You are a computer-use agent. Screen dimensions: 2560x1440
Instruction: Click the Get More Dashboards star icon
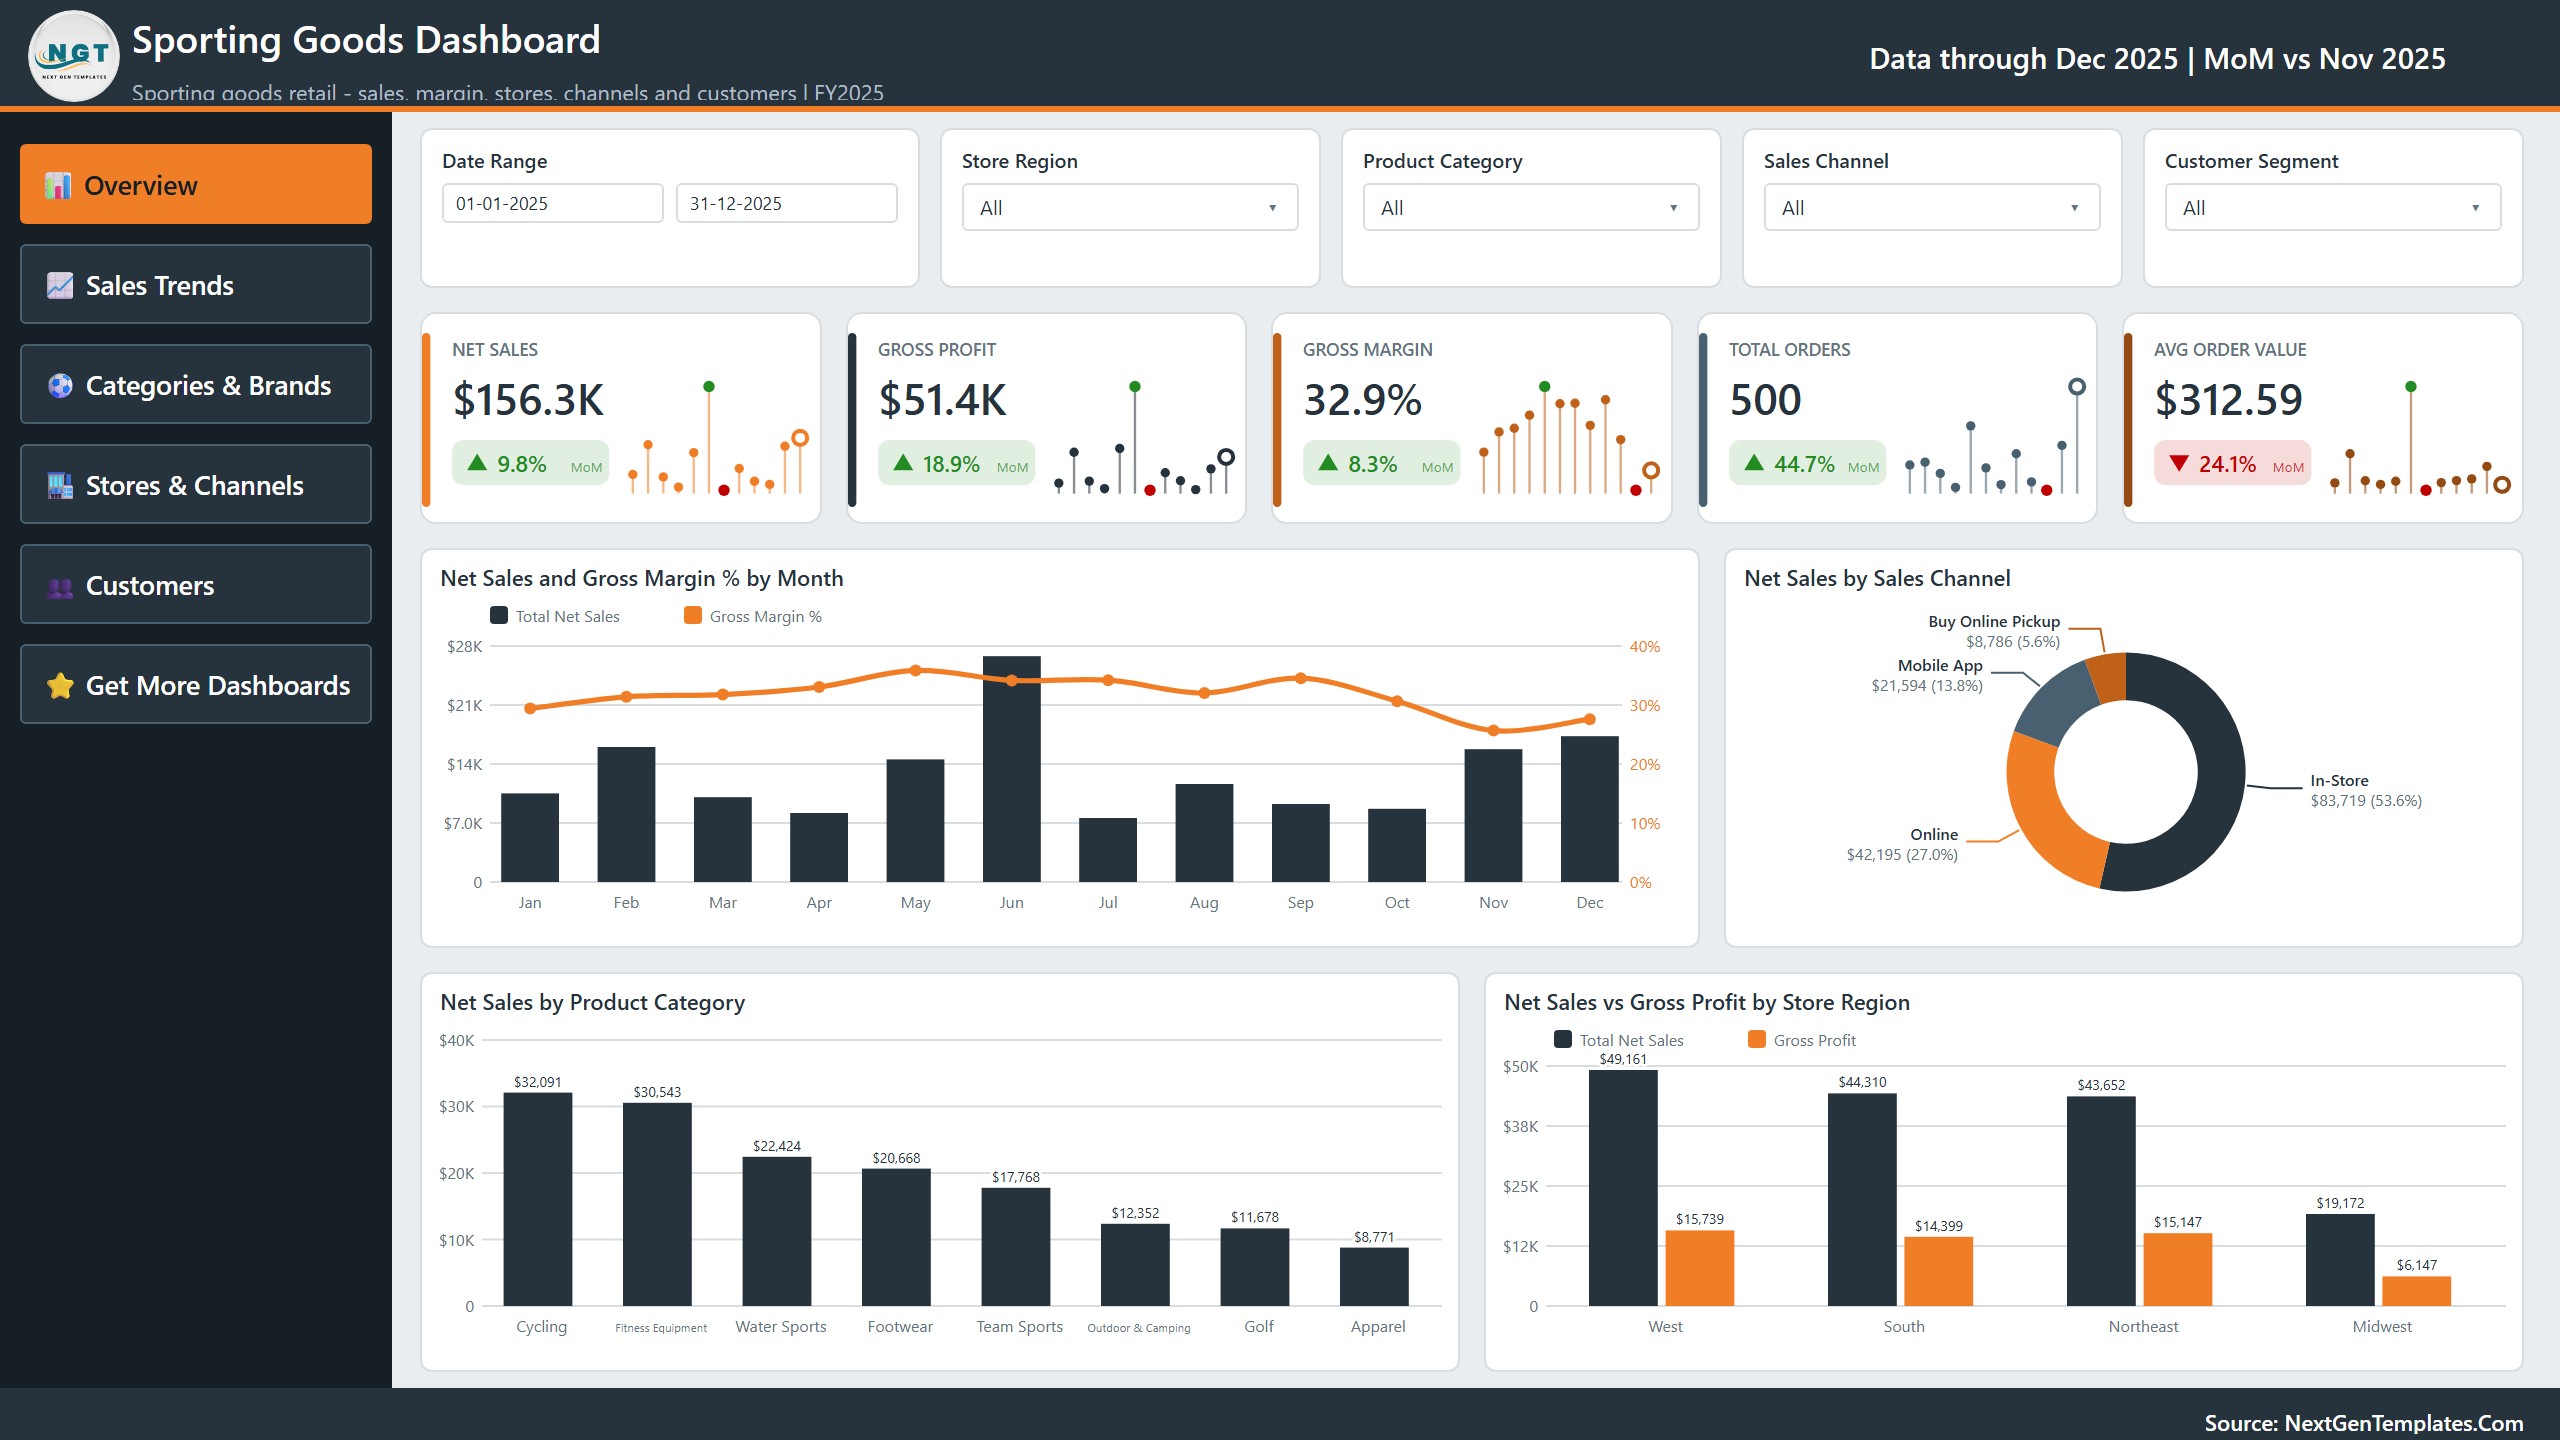[60, 685]
